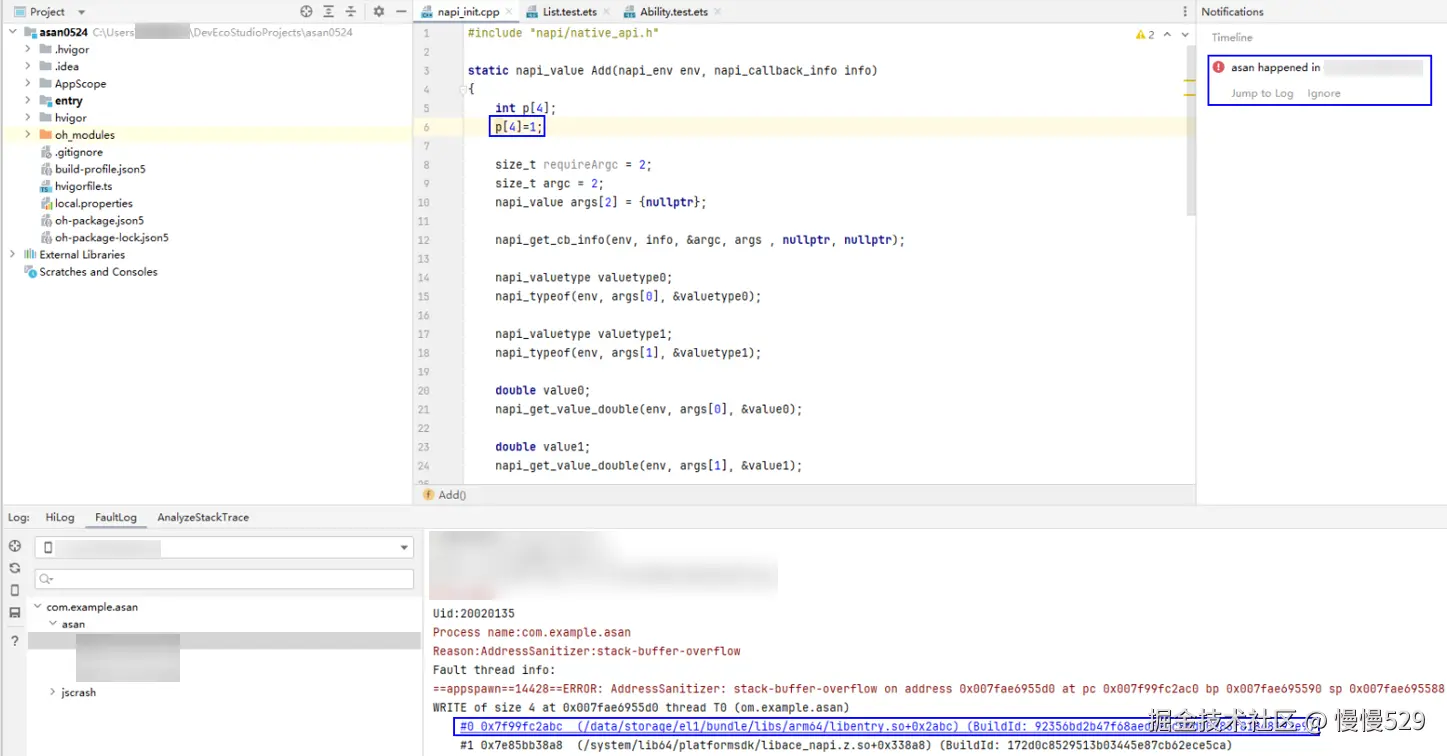1447x756 pixels.
Task: Click Jump to Log in notification
Action: tap(1262, 93)
